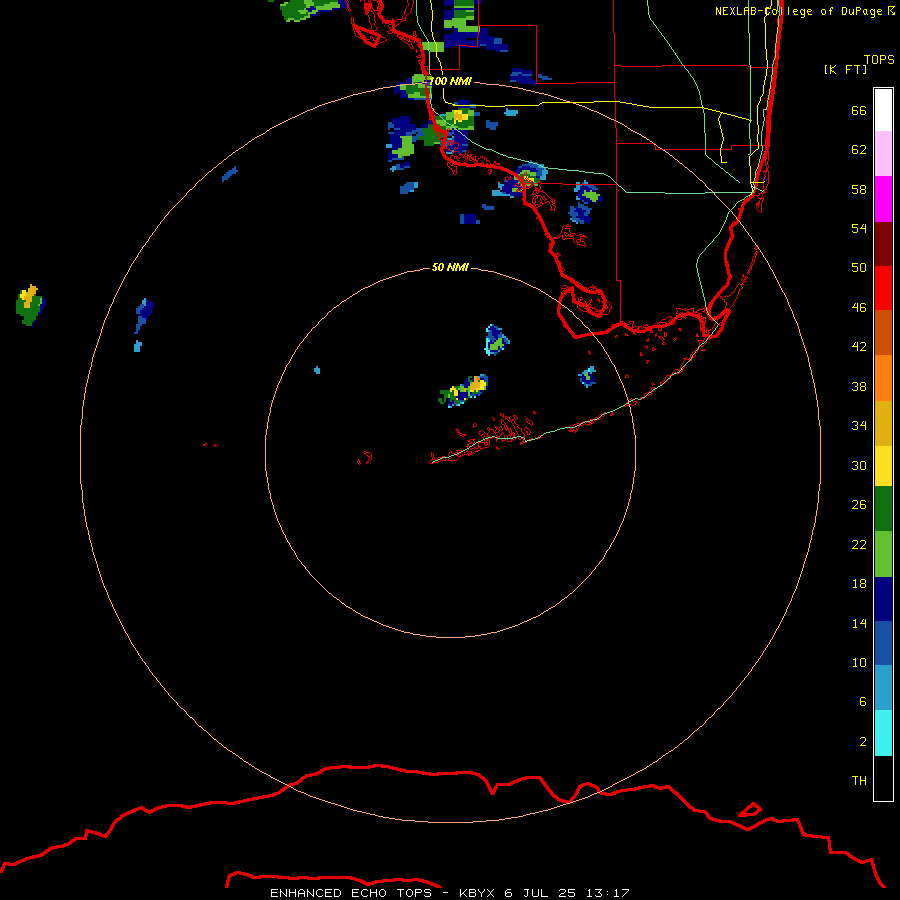
Task: Click legend value 10
Action: [x=859, y=663]
